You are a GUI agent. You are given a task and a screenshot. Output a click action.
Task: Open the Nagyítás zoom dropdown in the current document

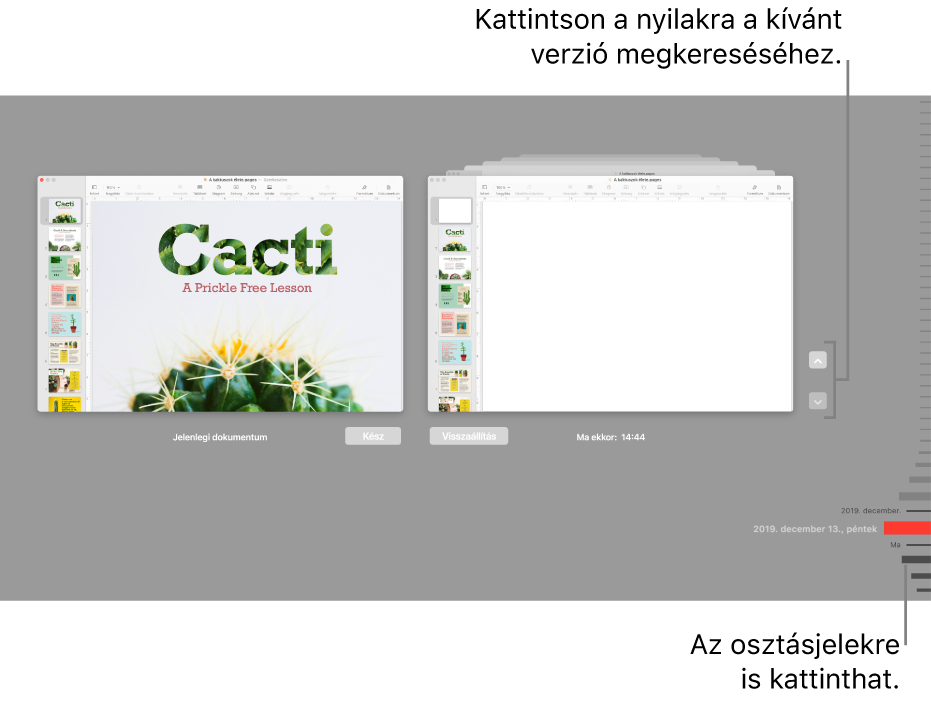click(113, 187)
